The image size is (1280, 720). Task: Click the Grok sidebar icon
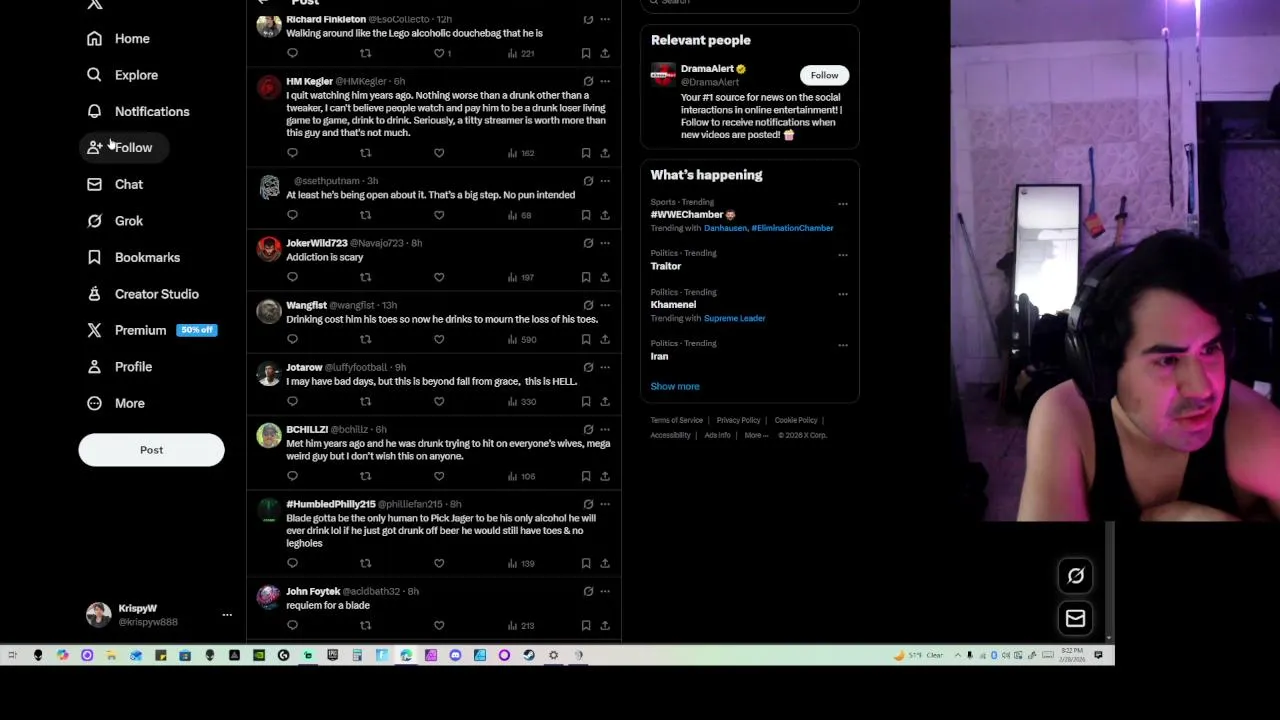[x=94, y=221]
